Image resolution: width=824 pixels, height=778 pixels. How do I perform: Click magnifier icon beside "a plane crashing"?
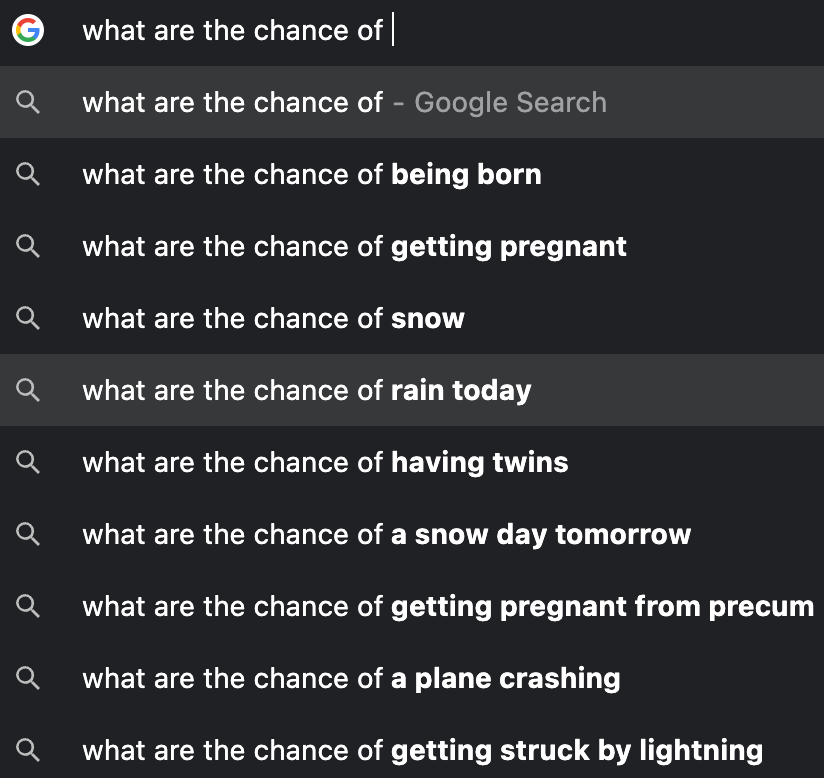[x=28, y=678]
